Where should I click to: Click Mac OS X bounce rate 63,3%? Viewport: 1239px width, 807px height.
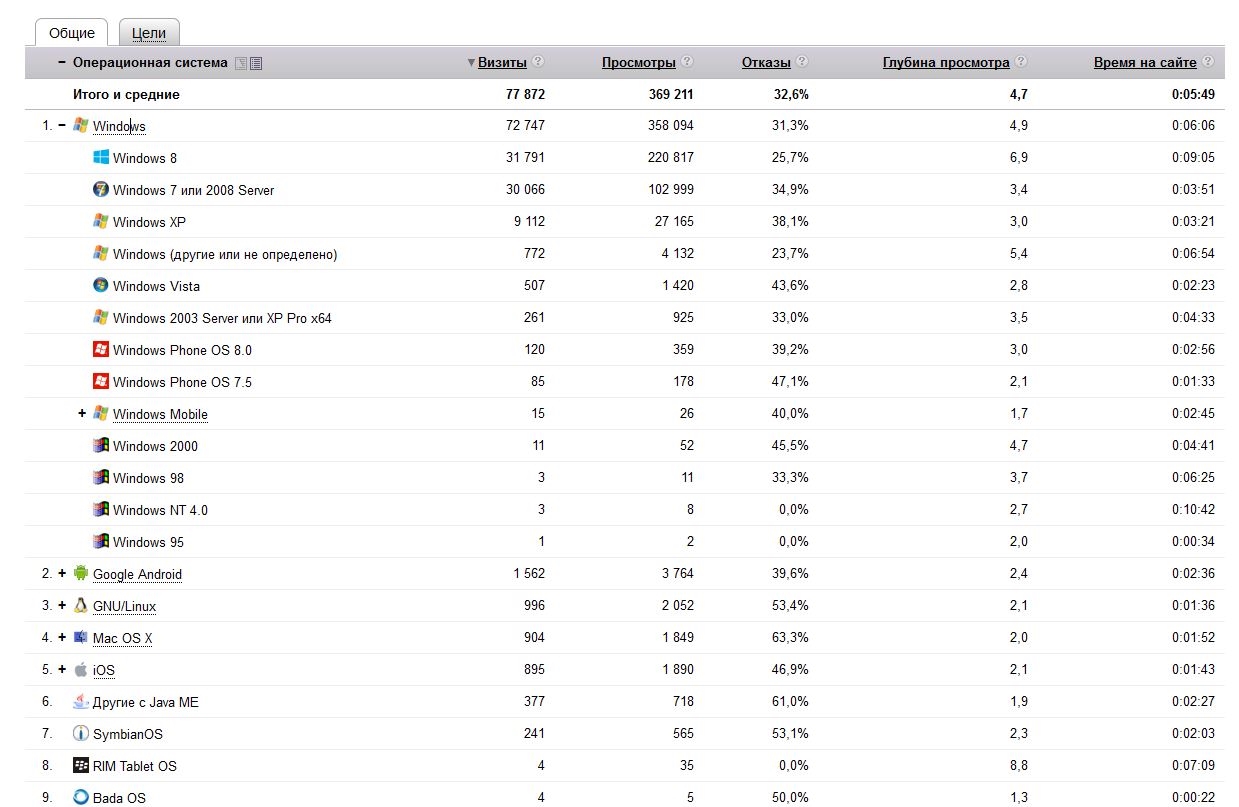791,638
